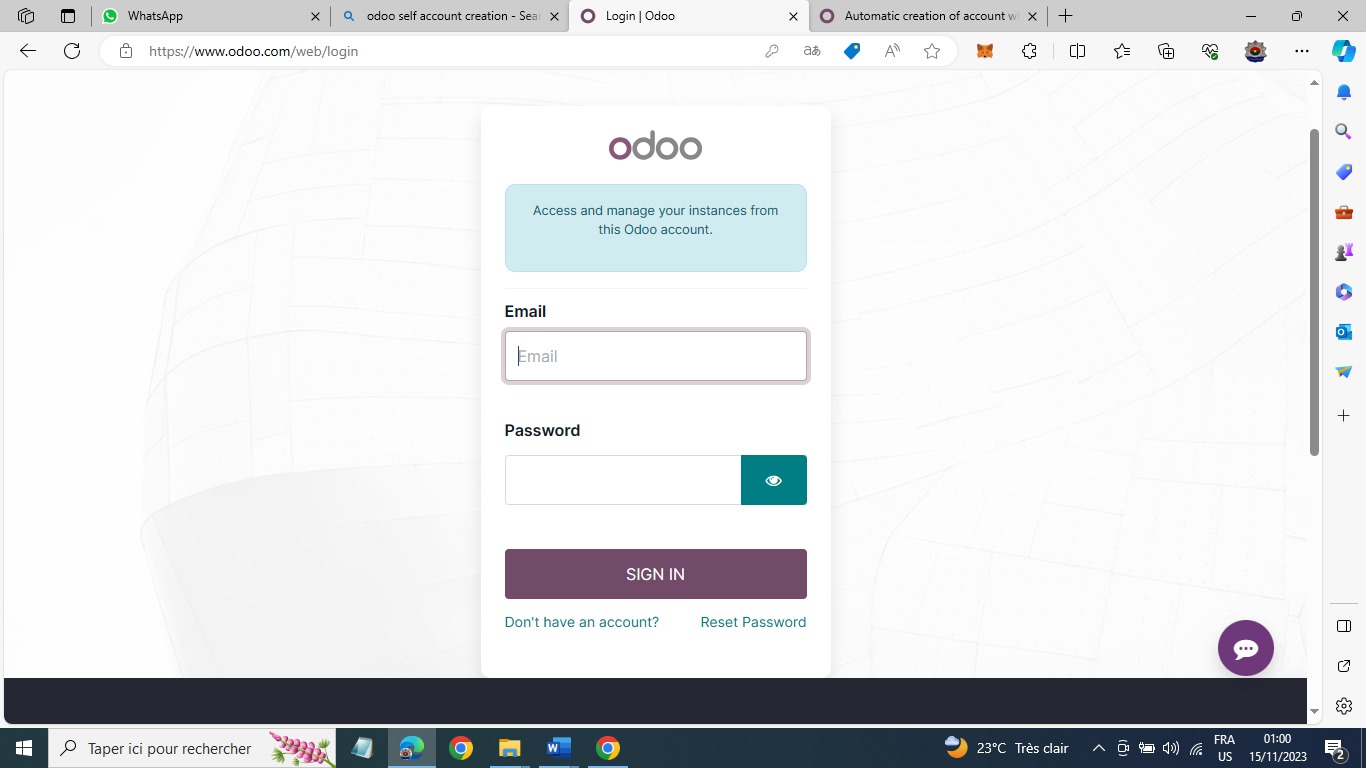The image size is (1366, 768).
Task: Open the Reset Password link
Action: pos(753,622)
